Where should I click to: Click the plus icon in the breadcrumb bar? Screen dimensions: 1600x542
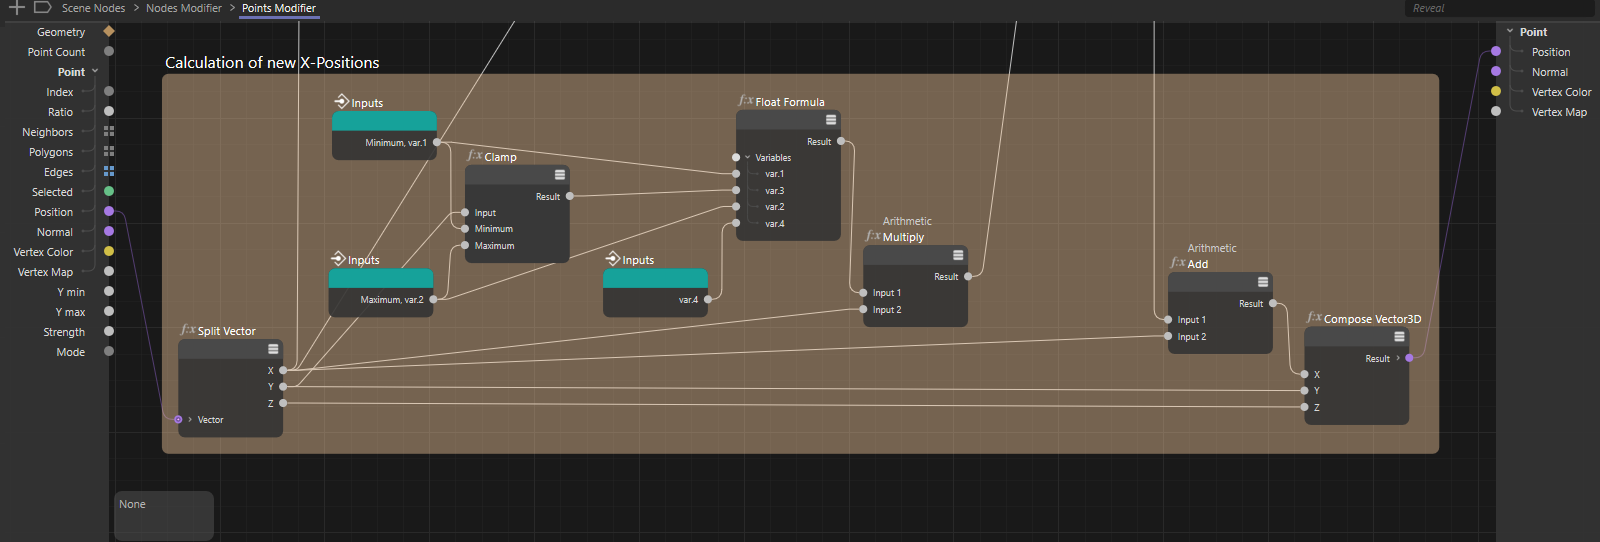pyautogui.click(x=16, y=8)
